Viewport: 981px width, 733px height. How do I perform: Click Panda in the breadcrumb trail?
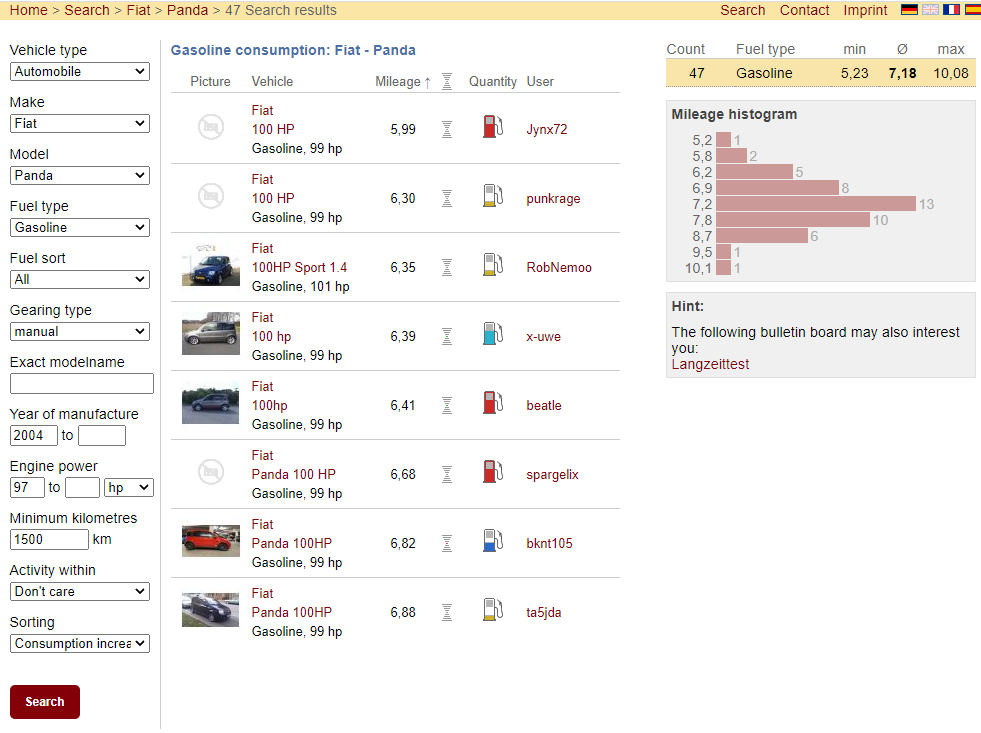(187, 10)
